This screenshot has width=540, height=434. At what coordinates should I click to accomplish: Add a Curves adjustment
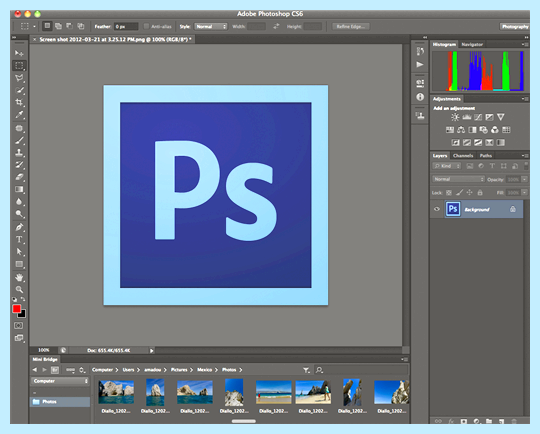click(478, 117)
